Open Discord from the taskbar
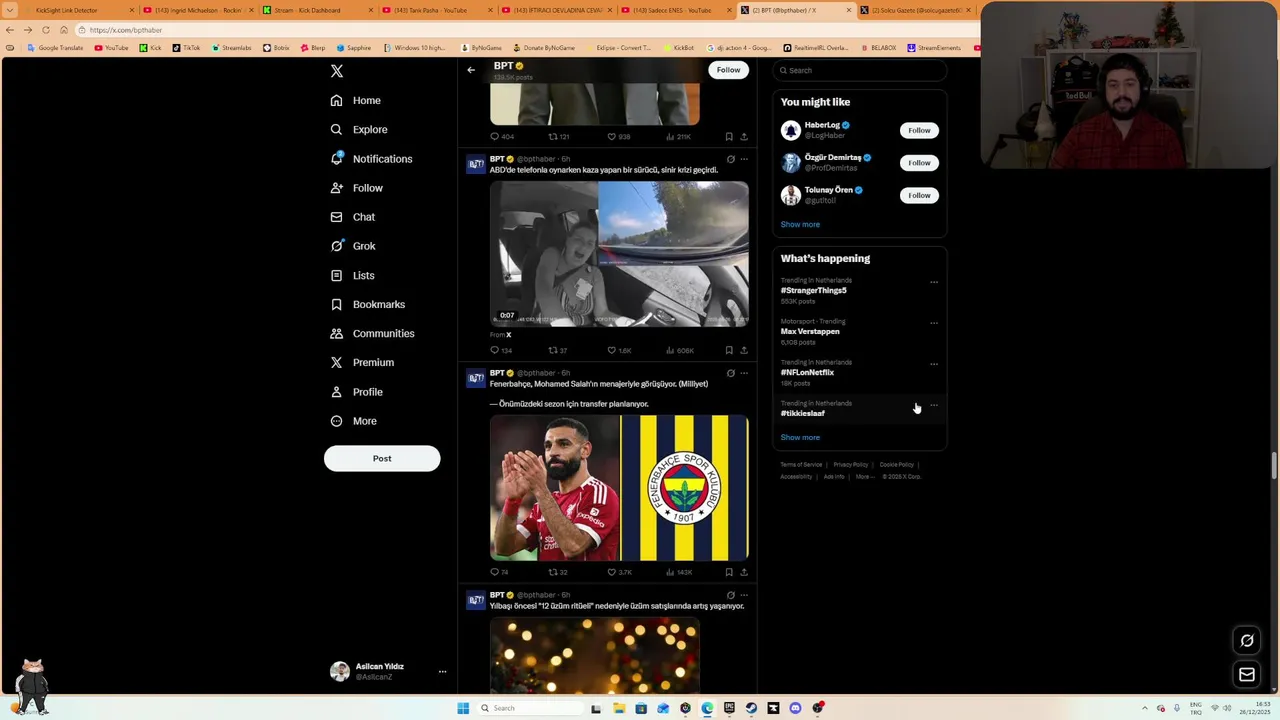The height and width of the screenshot is (720, 1280). pos(795,708)
